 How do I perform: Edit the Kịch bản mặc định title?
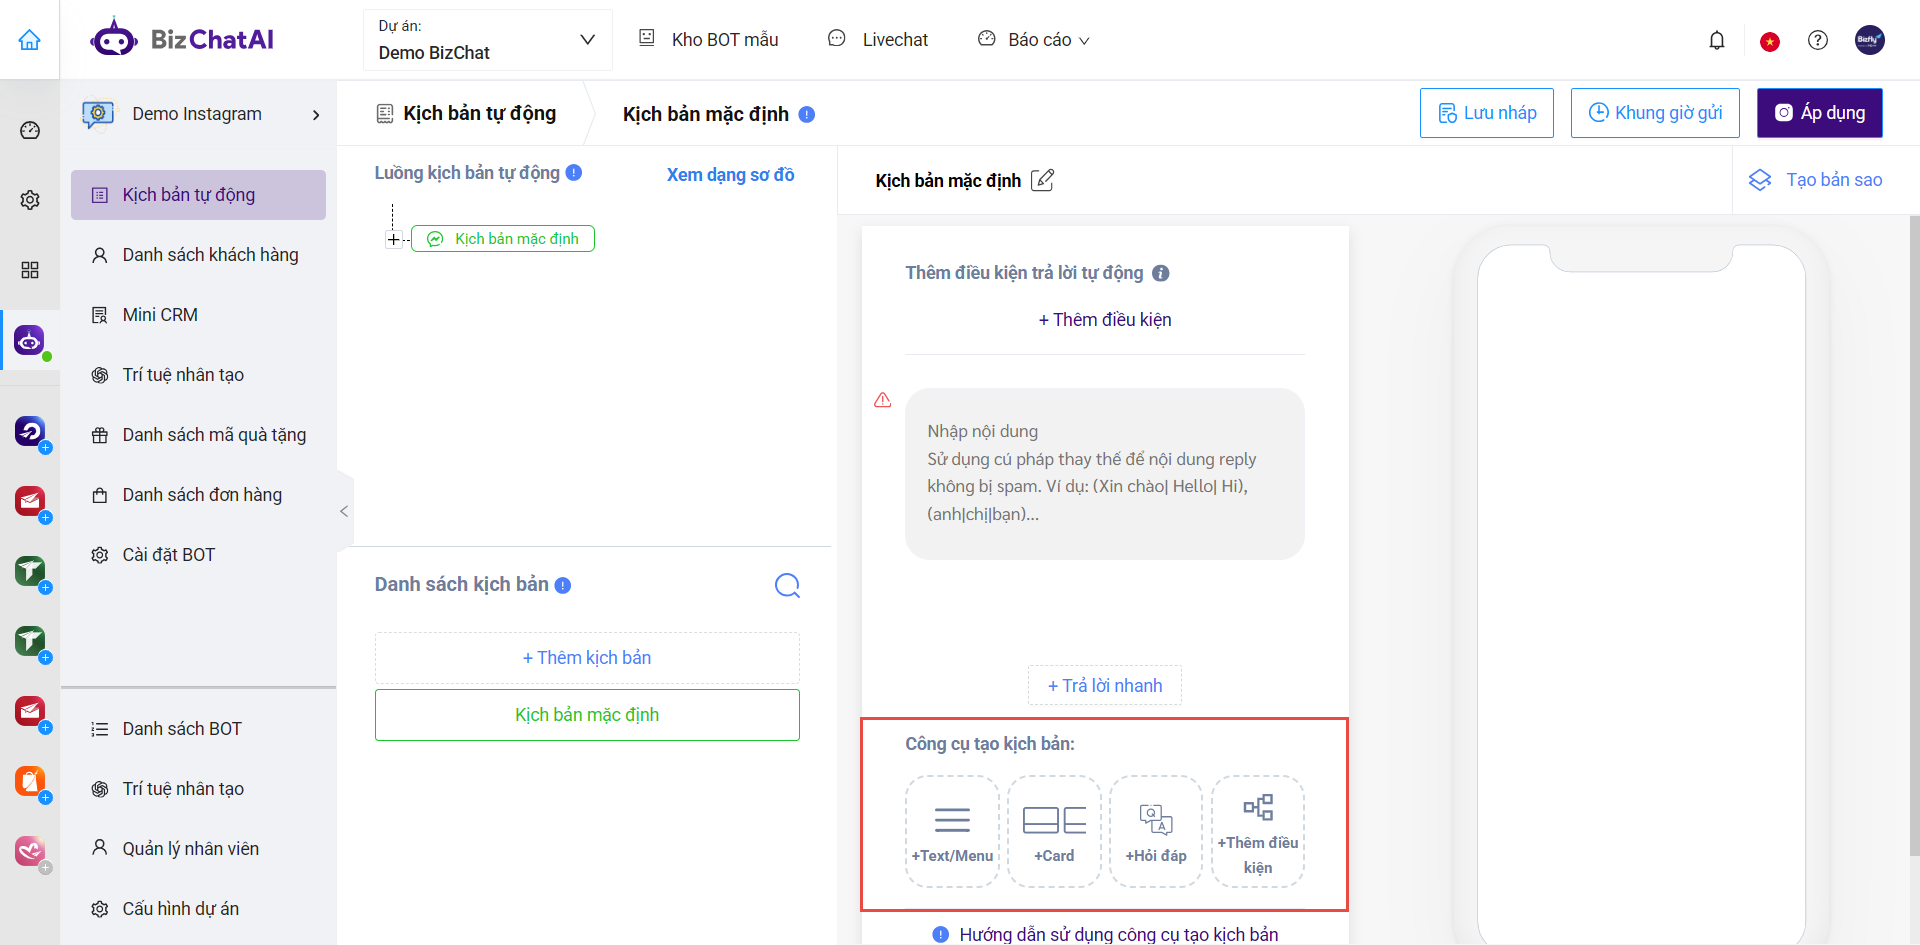click(x=1042, y=180)
